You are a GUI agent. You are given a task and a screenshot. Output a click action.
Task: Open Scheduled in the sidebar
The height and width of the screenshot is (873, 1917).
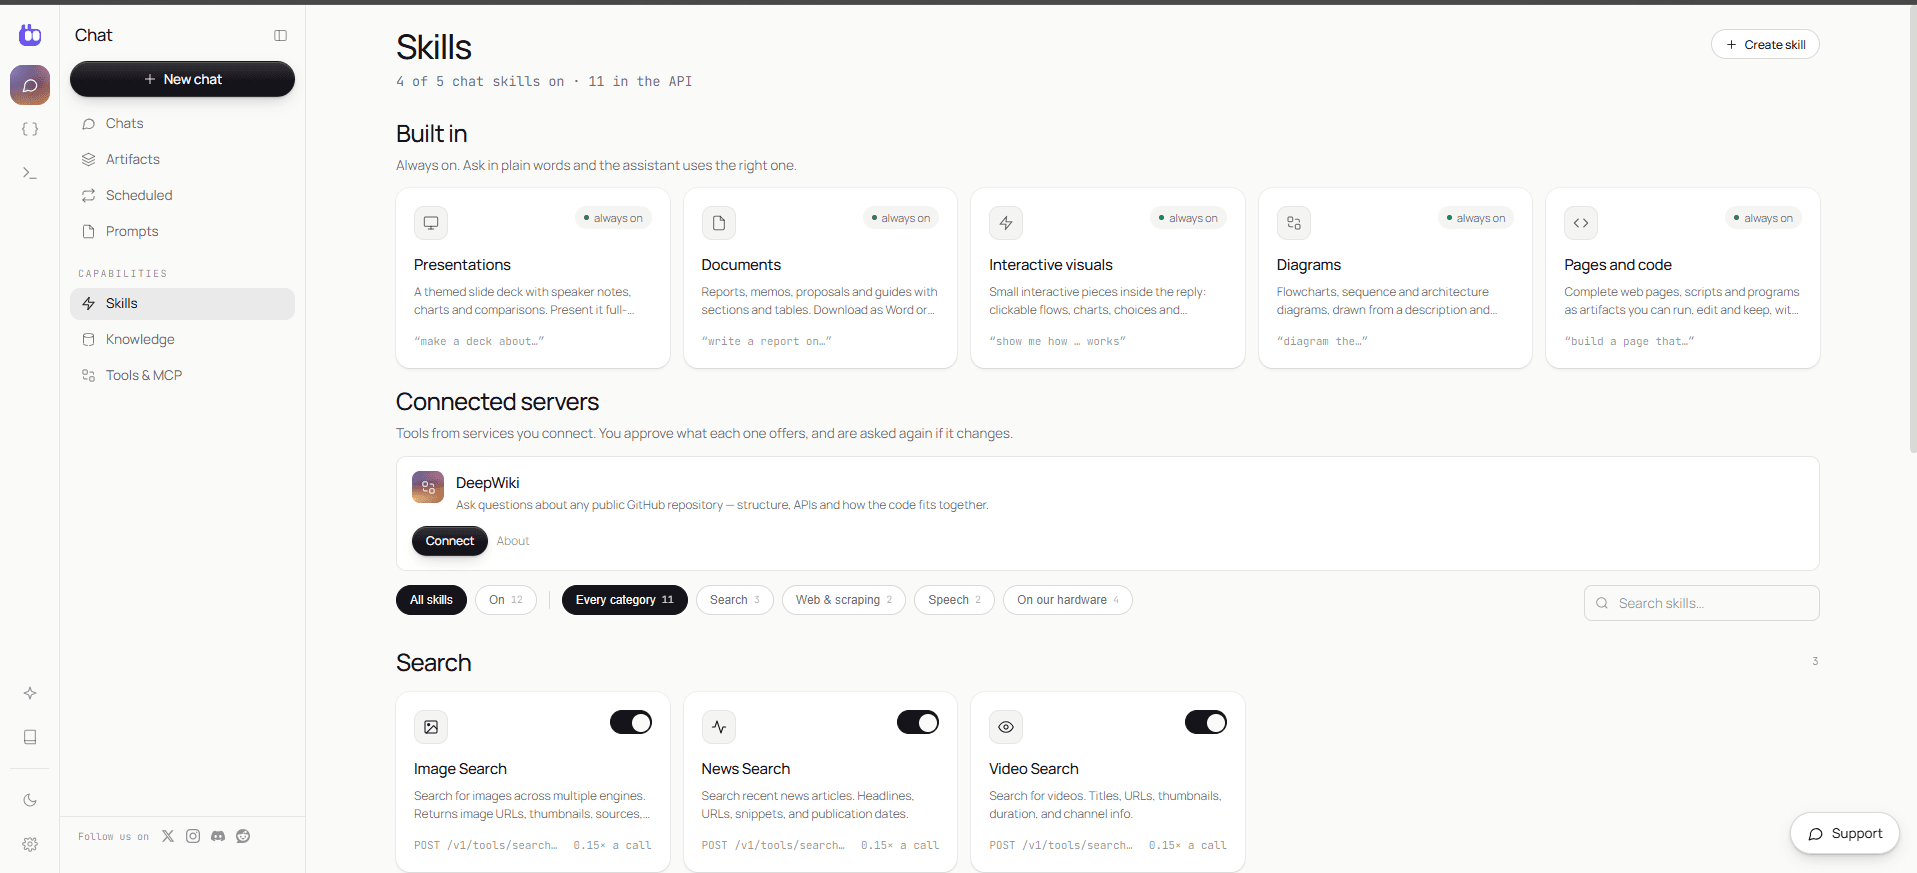tap(182, 196)
